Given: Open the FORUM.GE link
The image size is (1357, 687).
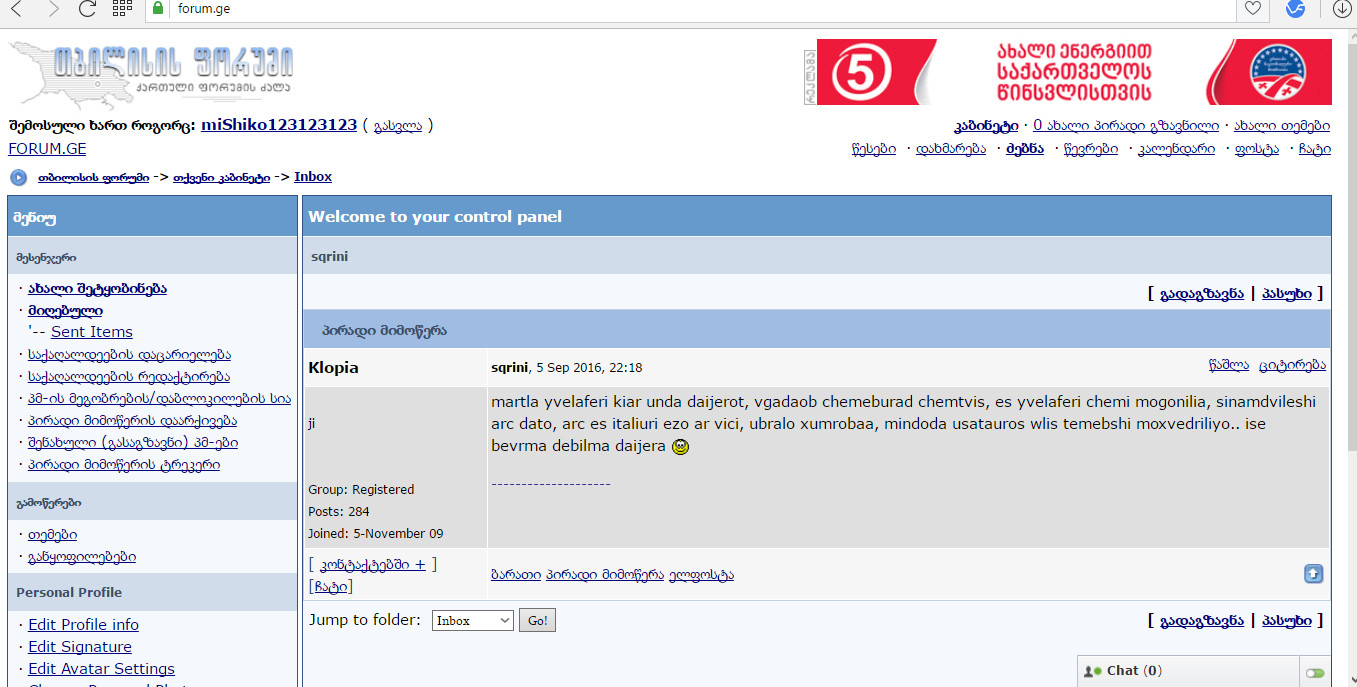Looking at the screenshot, I should click(x=47, y=149).
